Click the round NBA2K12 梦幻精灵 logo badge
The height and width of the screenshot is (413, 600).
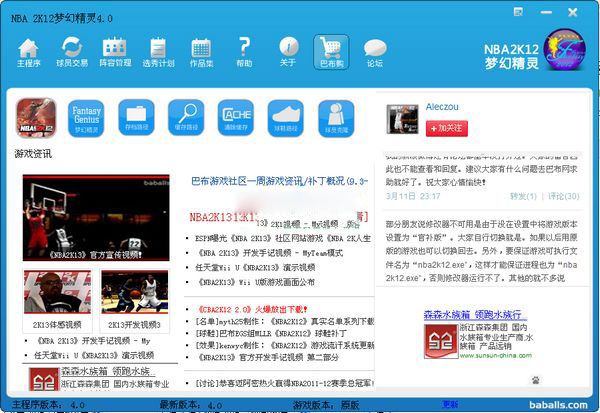click(565, 50)
